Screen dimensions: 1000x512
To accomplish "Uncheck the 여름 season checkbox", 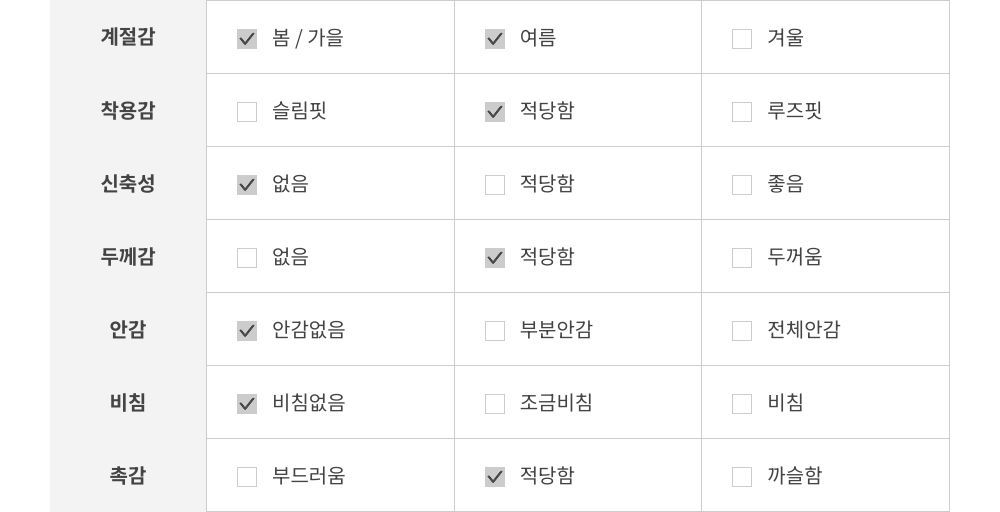I will pos(495,39).
